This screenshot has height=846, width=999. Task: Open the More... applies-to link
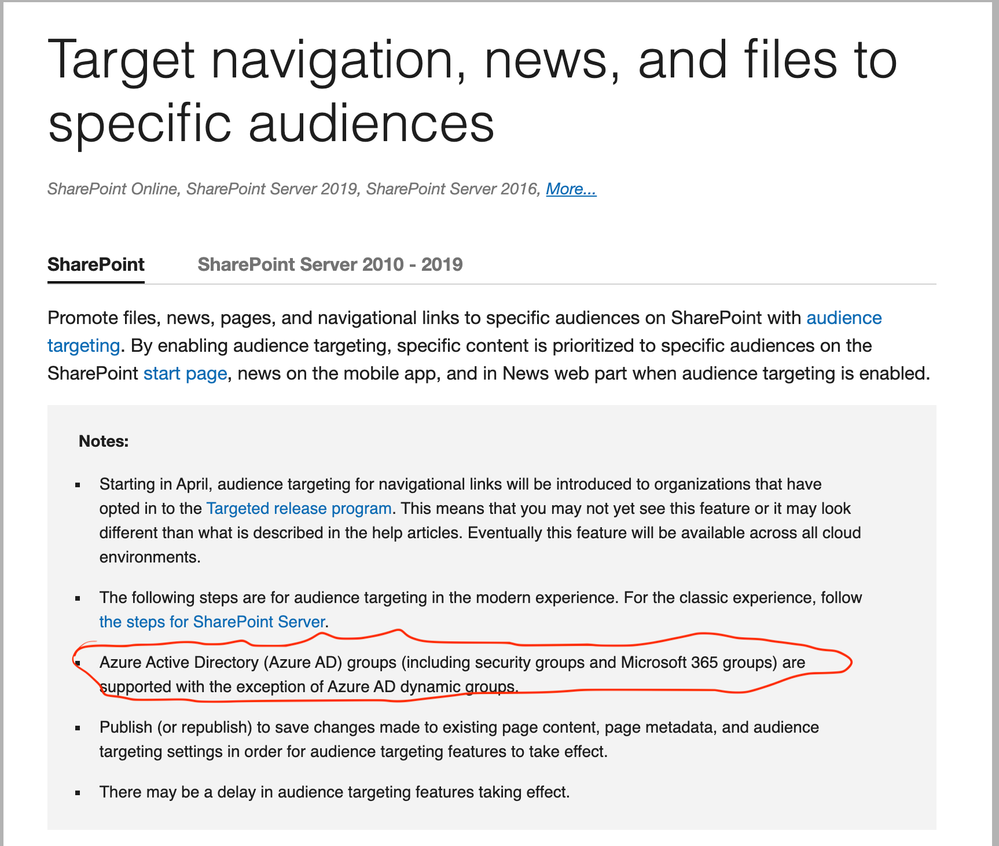point(571,189)
